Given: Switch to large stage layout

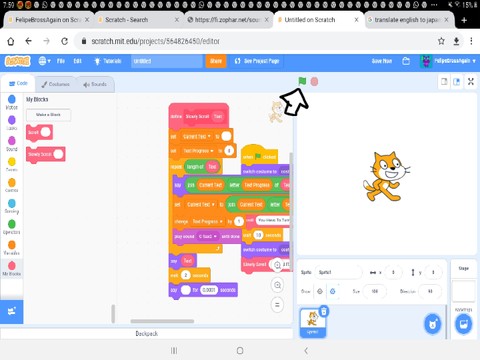Looking at the screenshot, I should click(x=456, y=82).
